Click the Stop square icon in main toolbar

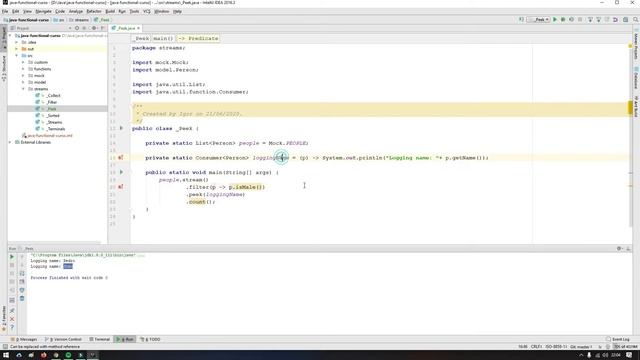(x=580, y=20)
